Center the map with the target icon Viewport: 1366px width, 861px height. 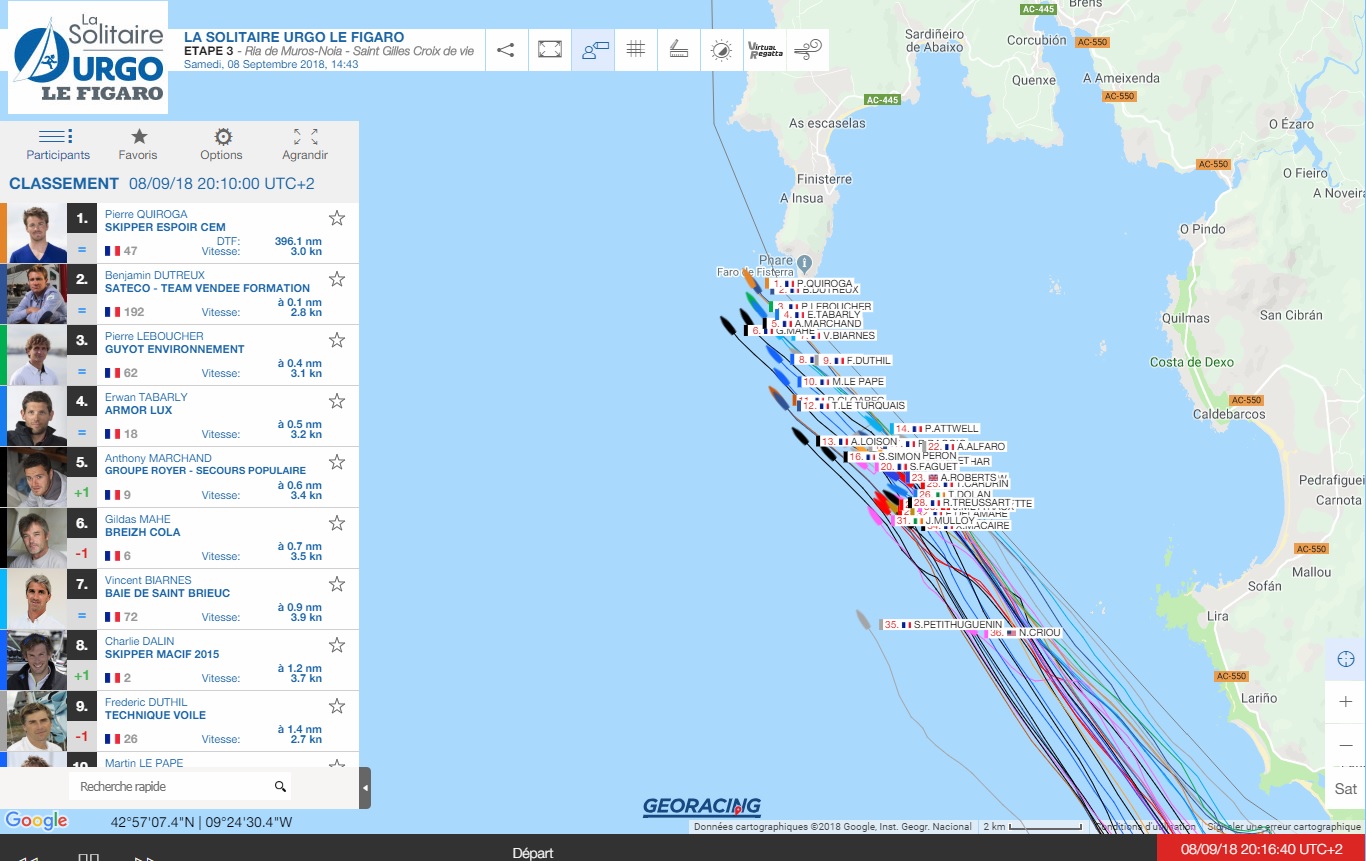pos(1345,659)
